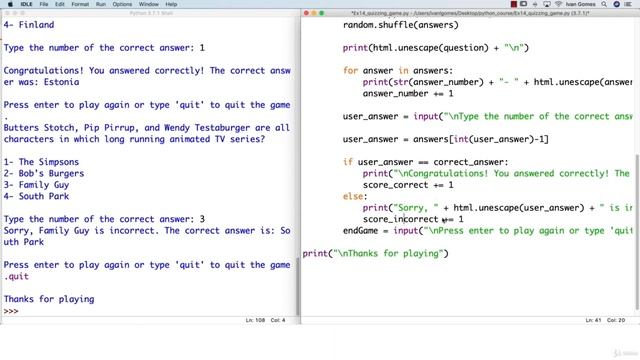Click "Col: 20" in editor status bar
This screenshot has height=360, width=640.
[616, 320]
